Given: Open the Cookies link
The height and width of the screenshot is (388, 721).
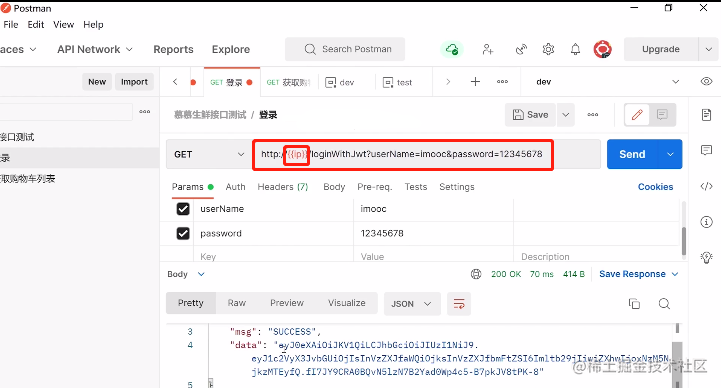Looking at the screenshot, I should pyautogui.click(x=655, y=187).
